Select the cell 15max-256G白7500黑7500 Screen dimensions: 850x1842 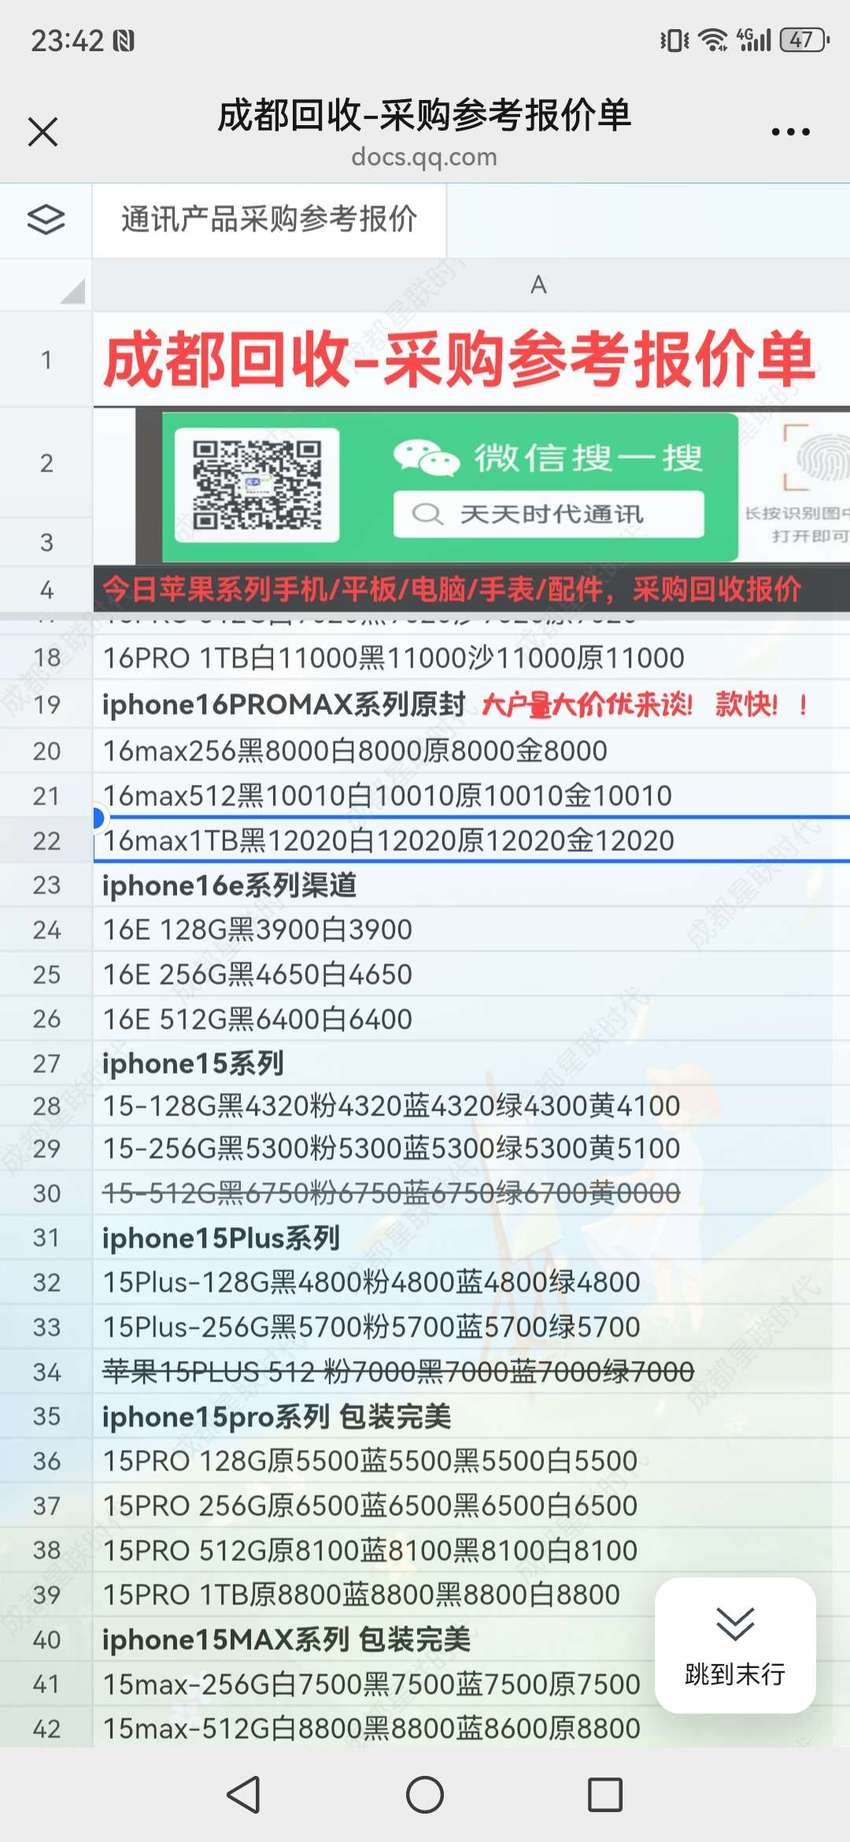471,1684
